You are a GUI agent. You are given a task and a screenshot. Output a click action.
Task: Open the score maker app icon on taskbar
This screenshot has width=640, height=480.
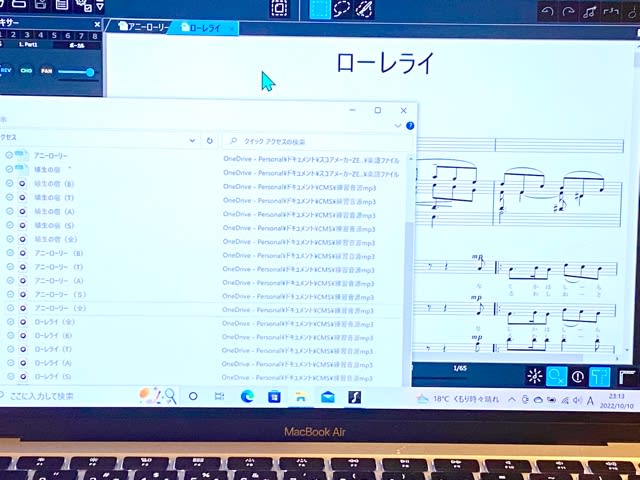[x=354, y=397]
